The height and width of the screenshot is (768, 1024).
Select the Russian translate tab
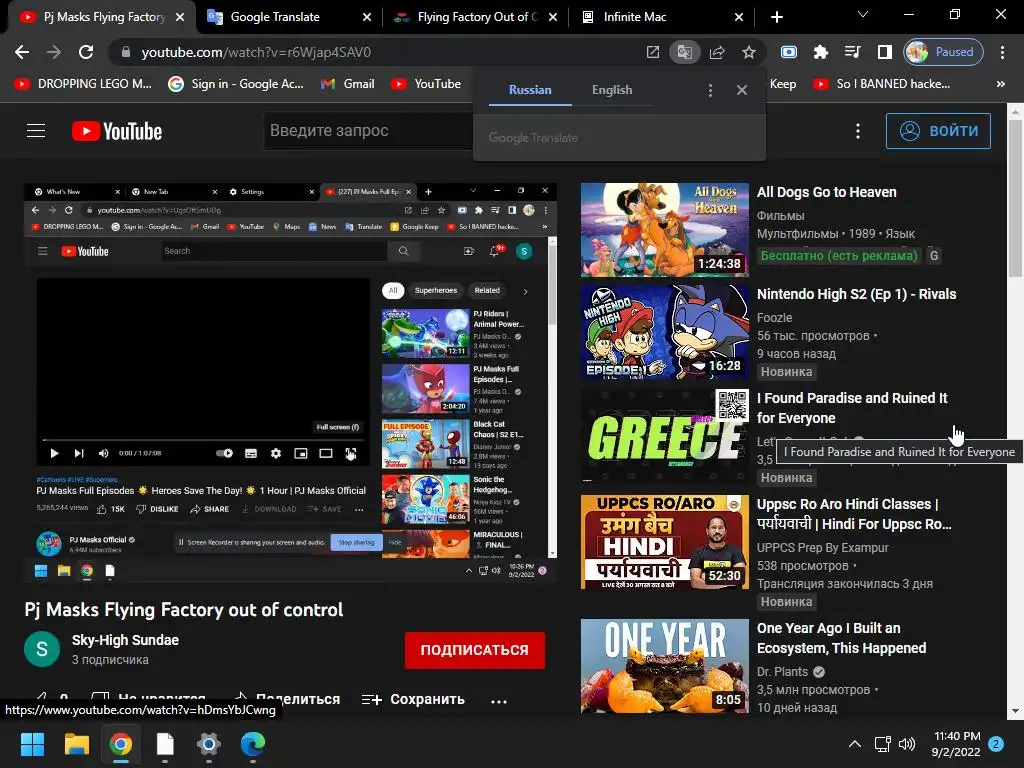coord(530,90)
